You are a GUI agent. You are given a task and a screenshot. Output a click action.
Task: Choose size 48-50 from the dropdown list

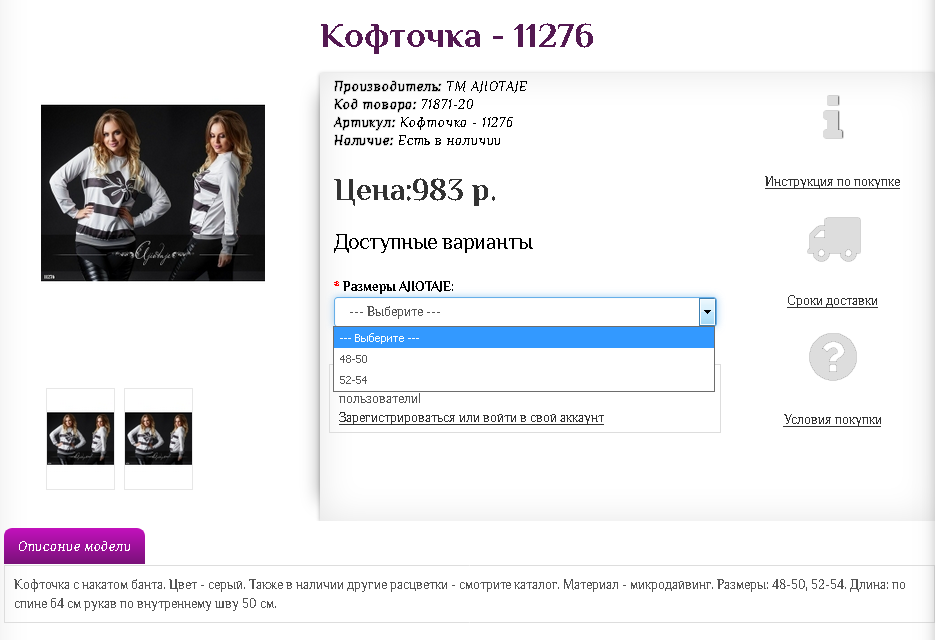(x=524, y=359)
